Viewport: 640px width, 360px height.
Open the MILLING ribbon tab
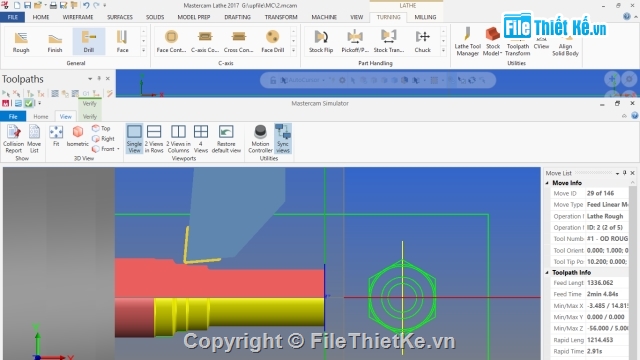[425, 17]
